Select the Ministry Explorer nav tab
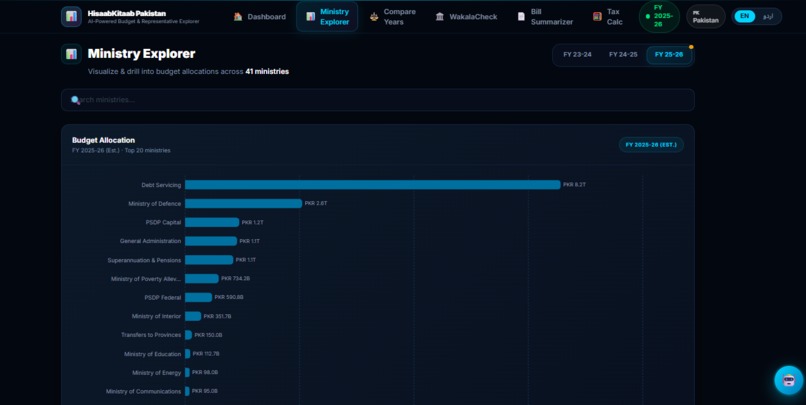 tap(327, 16)
